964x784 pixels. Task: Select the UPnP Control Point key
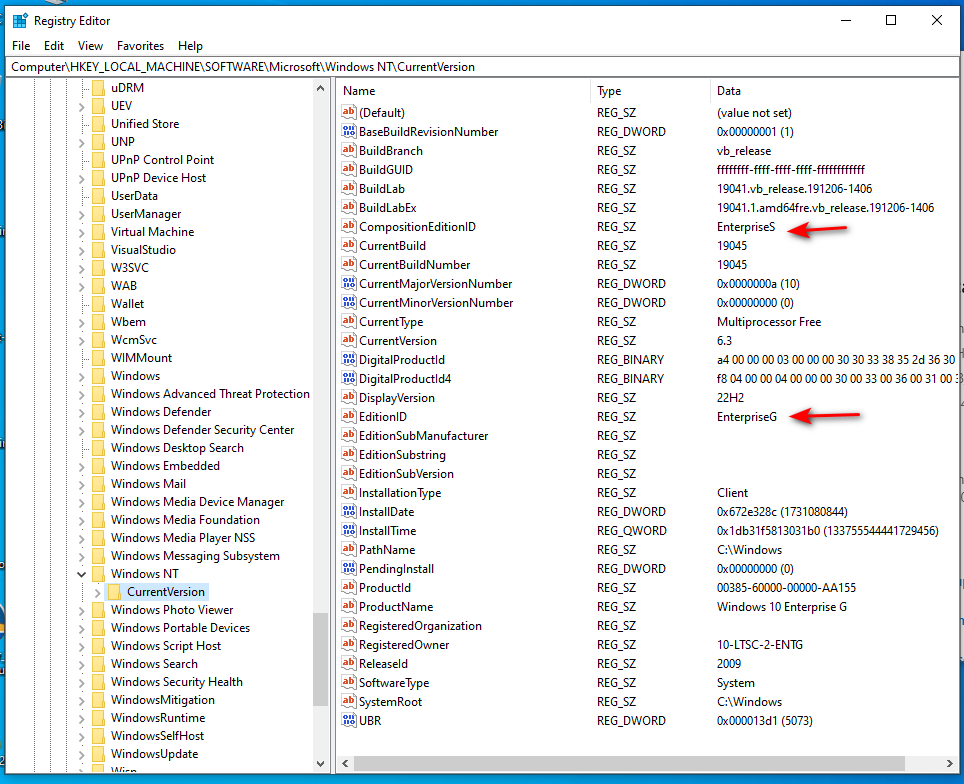pyautogui.click(x=162, y=160)
